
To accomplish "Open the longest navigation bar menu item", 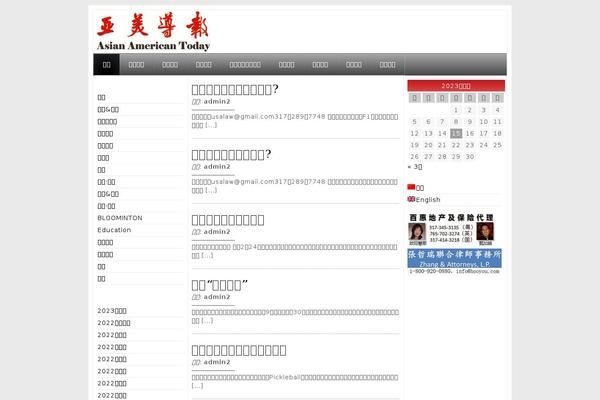I will point(245,64).
